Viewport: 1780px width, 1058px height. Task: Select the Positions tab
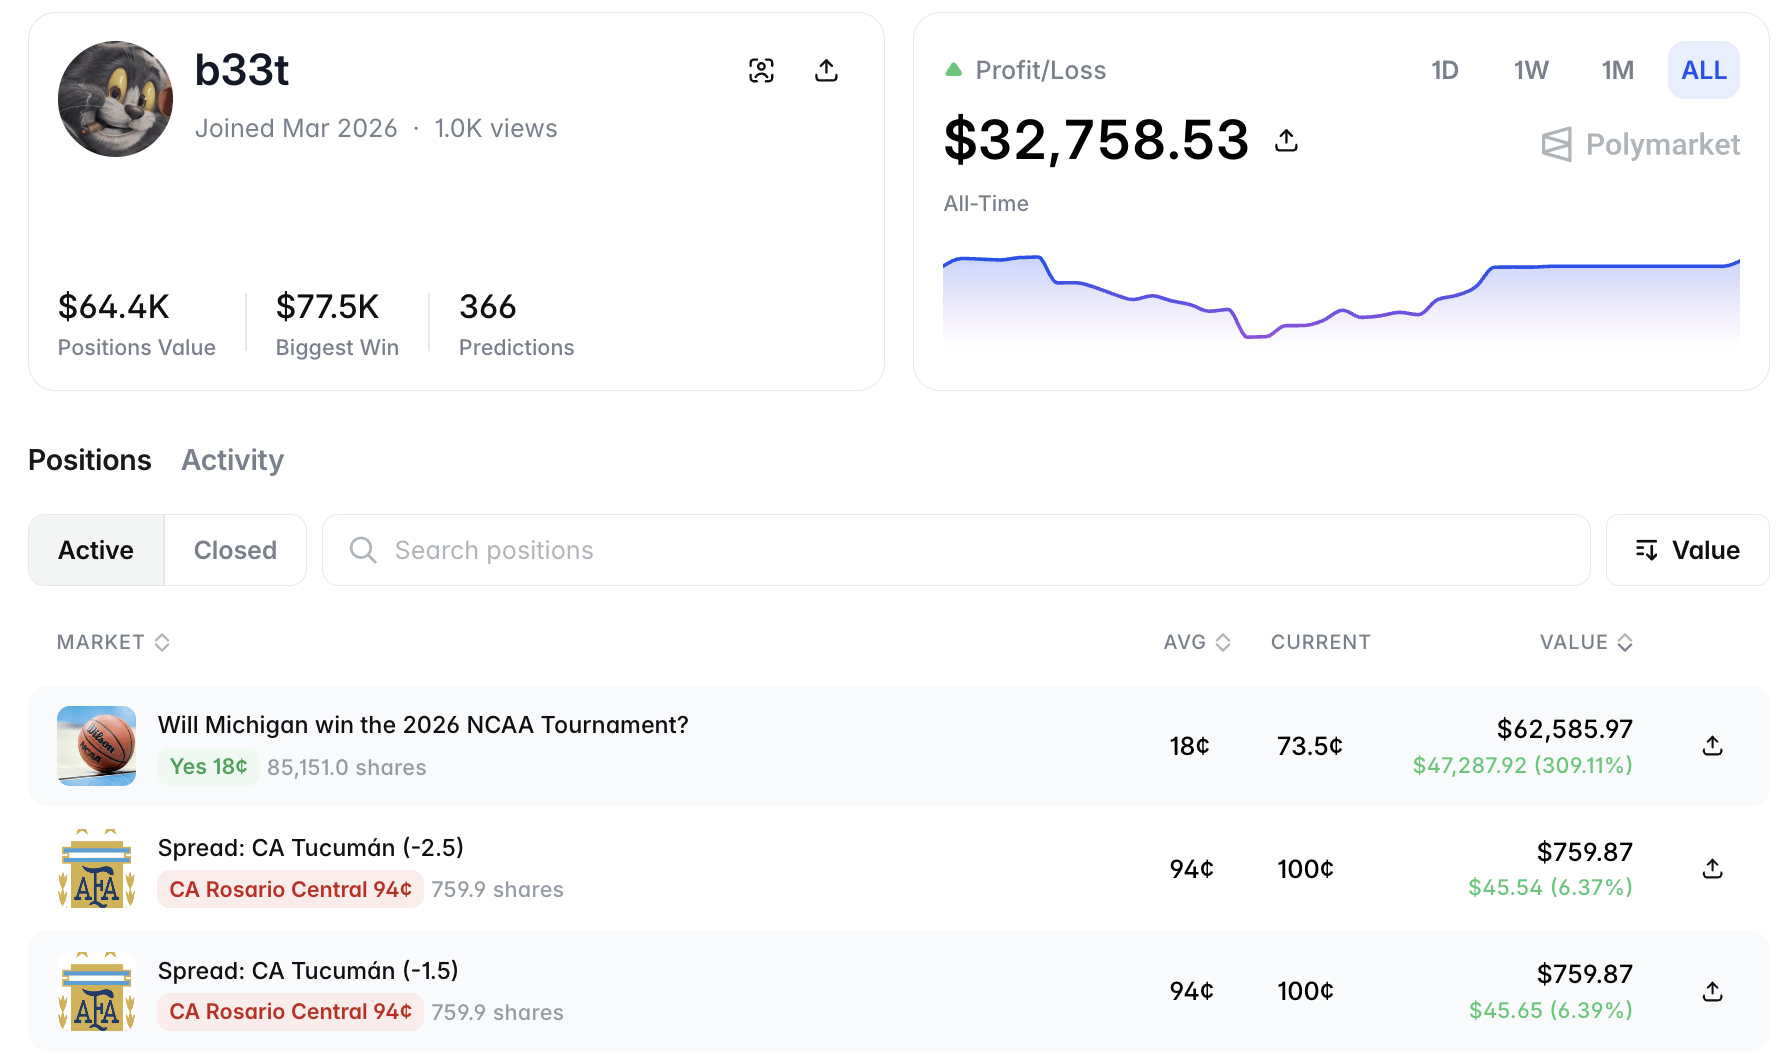[90, 460]
